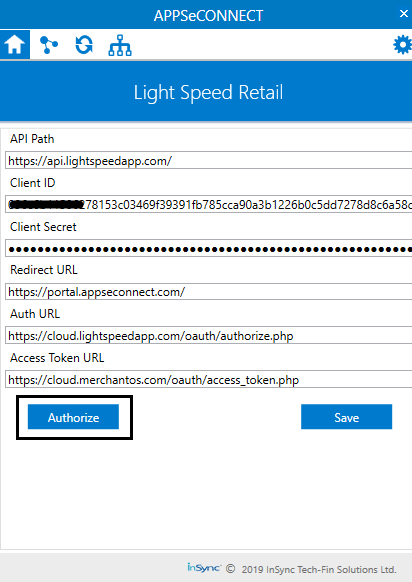Open the hierarchy network icon
Image resolution: width=412 pixels, height=582 pixels.
click(x=120, y=45)
